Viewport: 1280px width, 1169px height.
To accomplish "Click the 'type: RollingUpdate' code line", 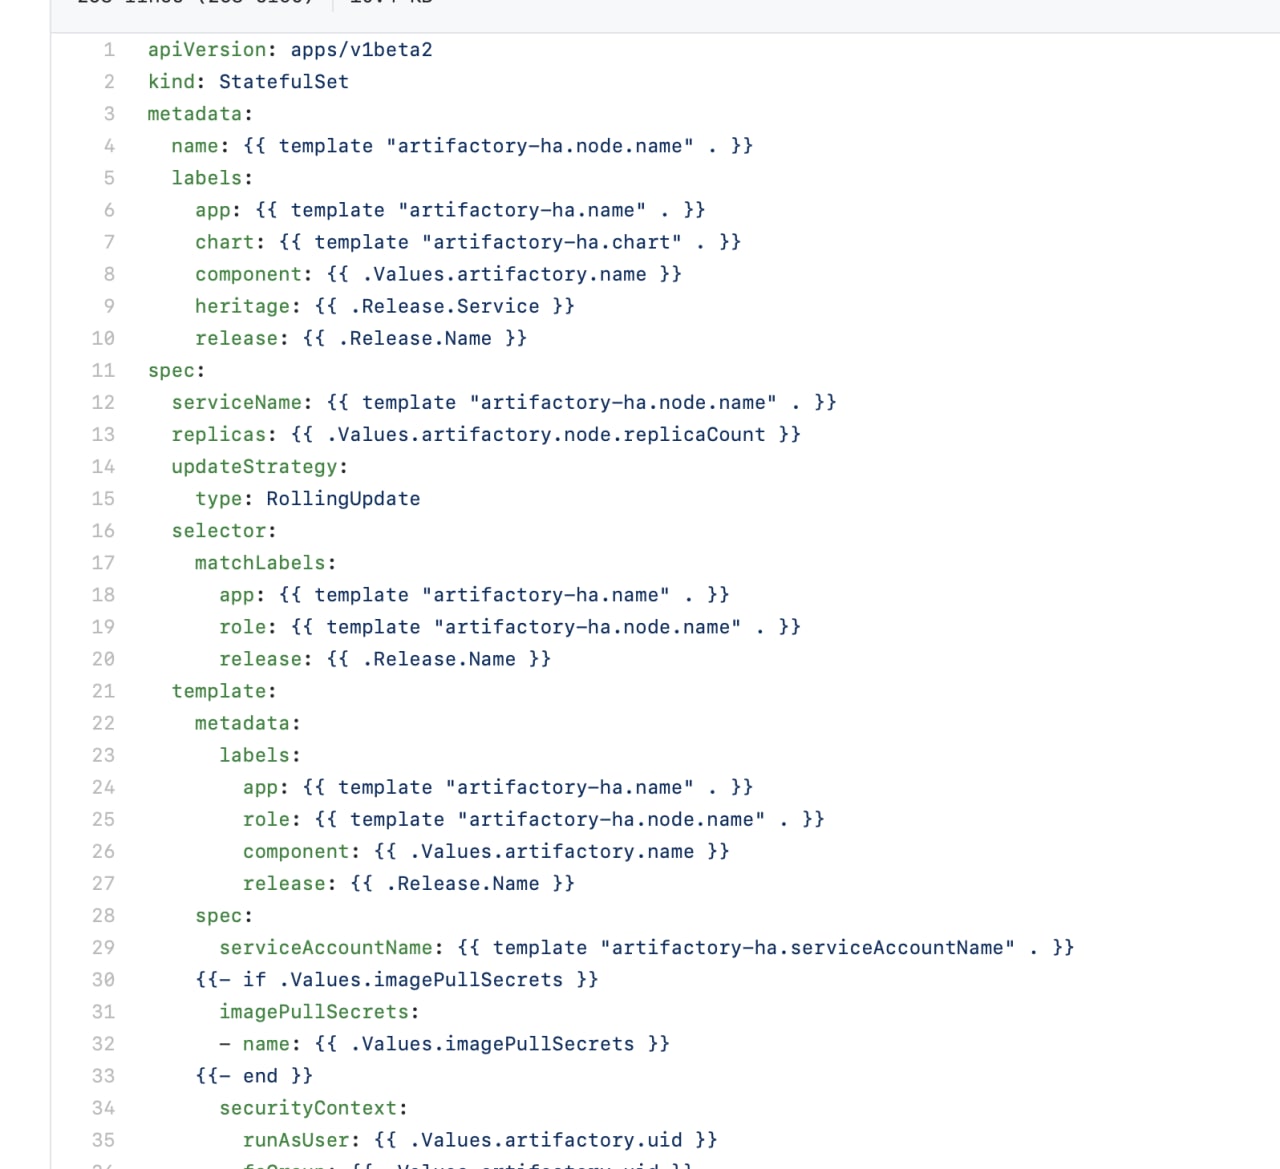I will click(x=308, y=498).
